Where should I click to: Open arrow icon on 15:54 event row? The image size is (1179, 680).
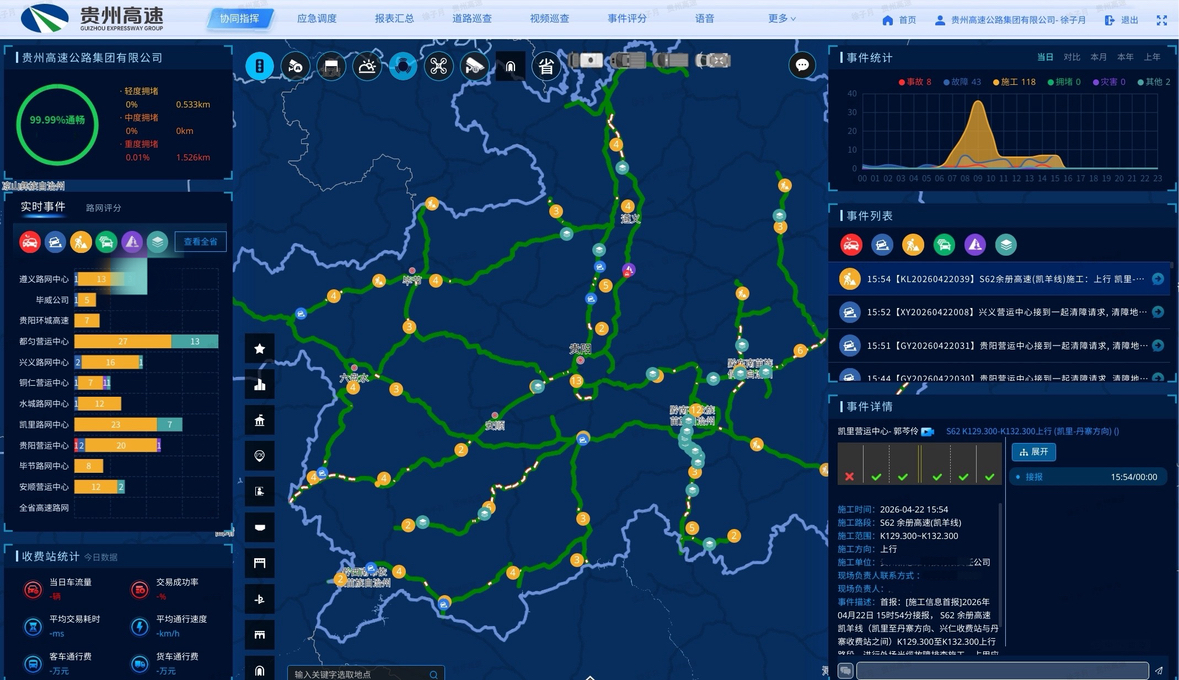[x=1158, y=279]
